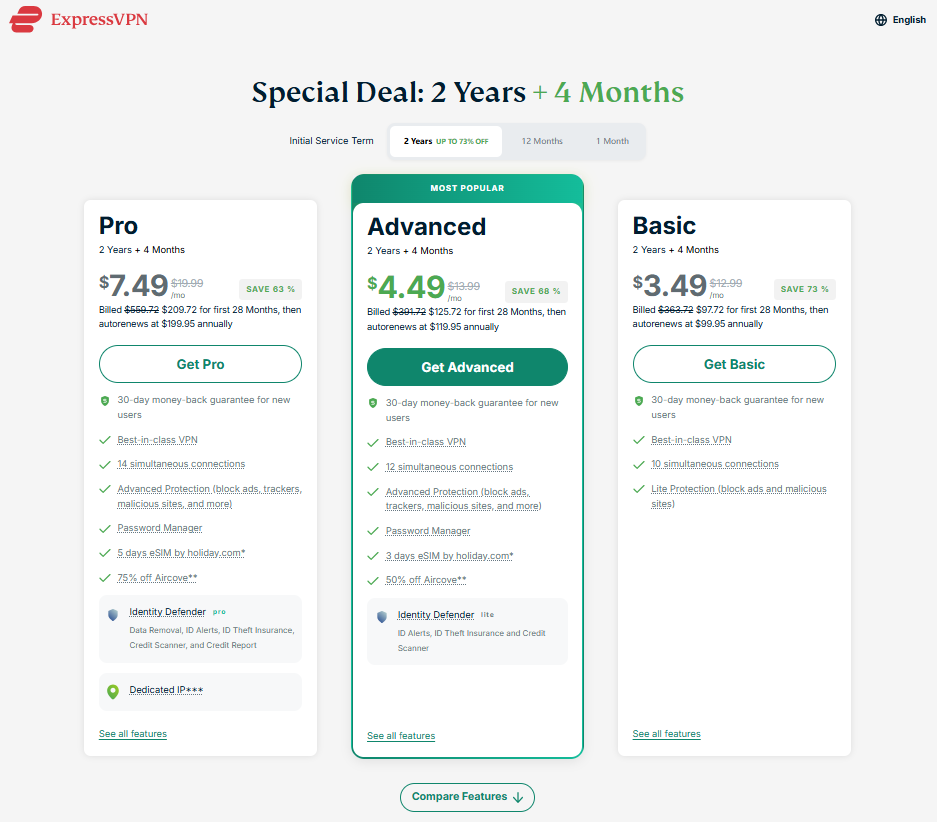Click 75% off Aircove feature link

pyautogui.click(x=157, y=577)
